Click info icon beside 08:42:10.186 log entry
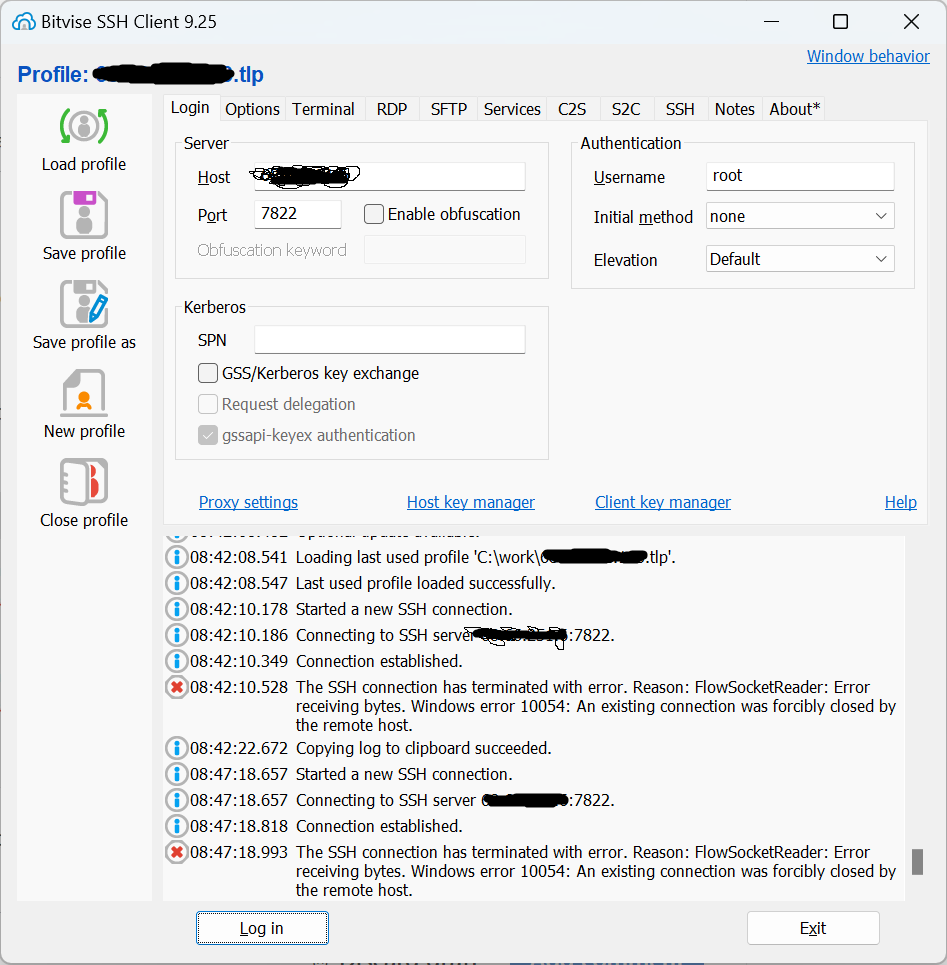947x965 pixels. pyautogui.click(x=177, y=635)
